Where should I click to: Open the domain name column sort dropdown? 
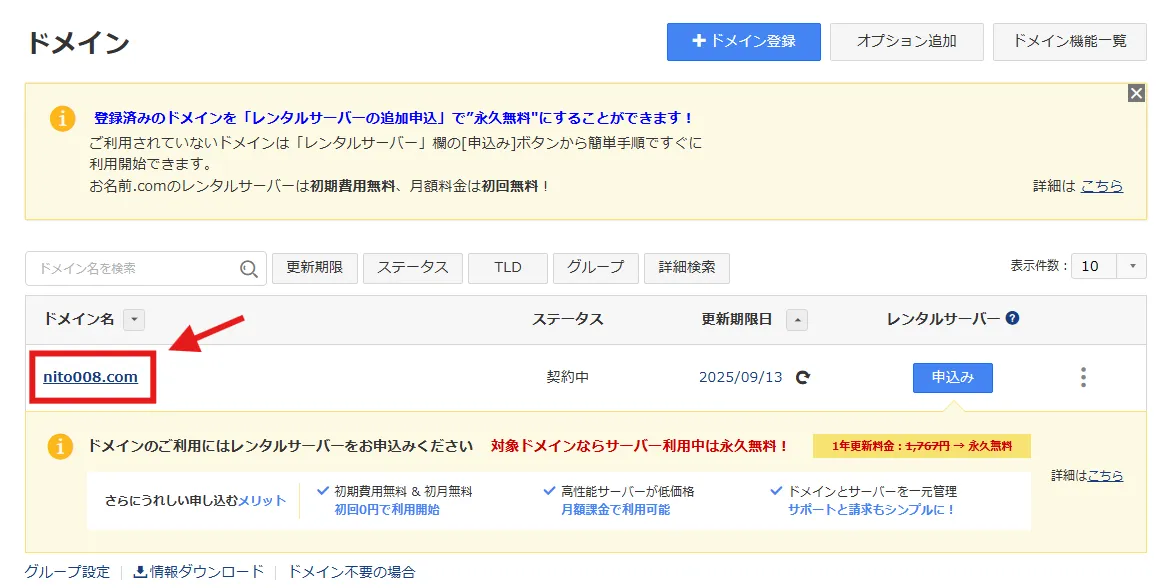[x=134, y=320]
